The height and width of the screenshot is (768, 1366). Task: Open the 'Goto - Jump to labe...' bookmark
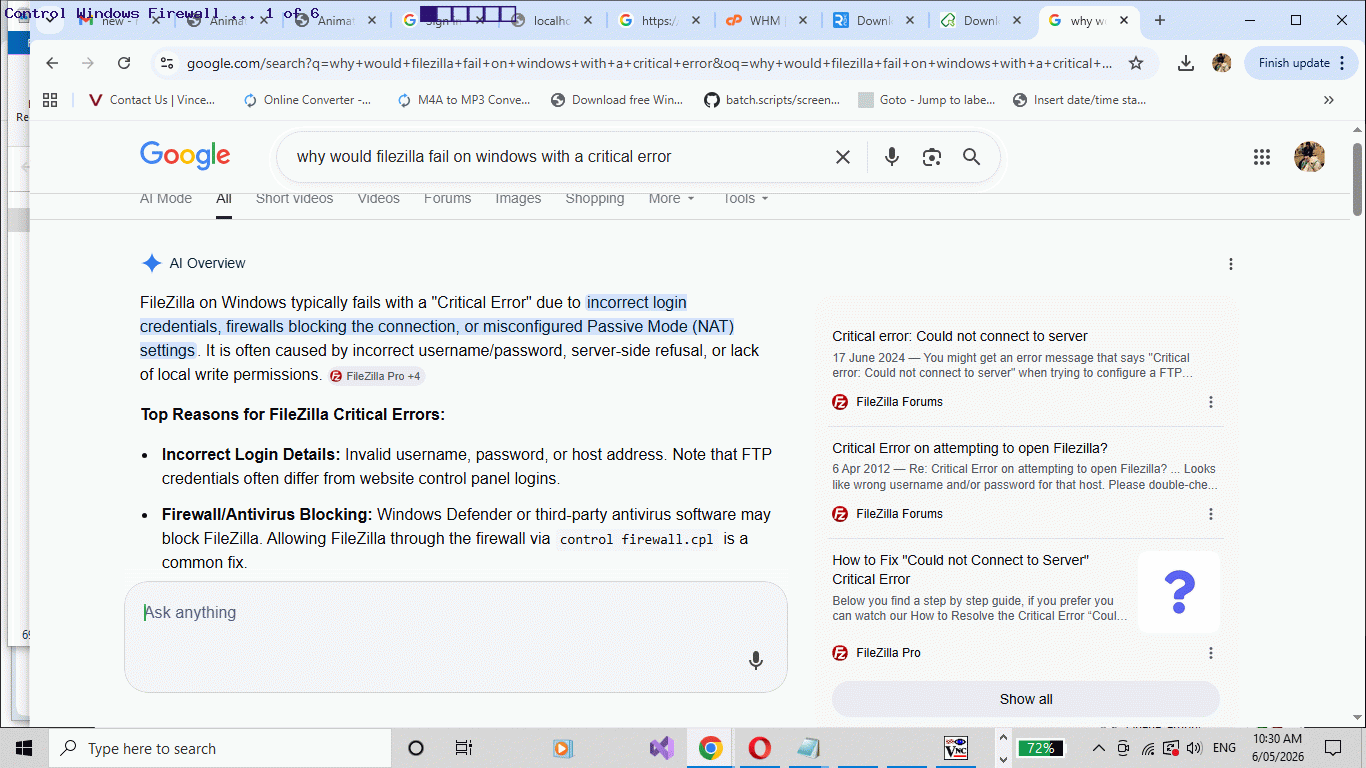[927, 100]
